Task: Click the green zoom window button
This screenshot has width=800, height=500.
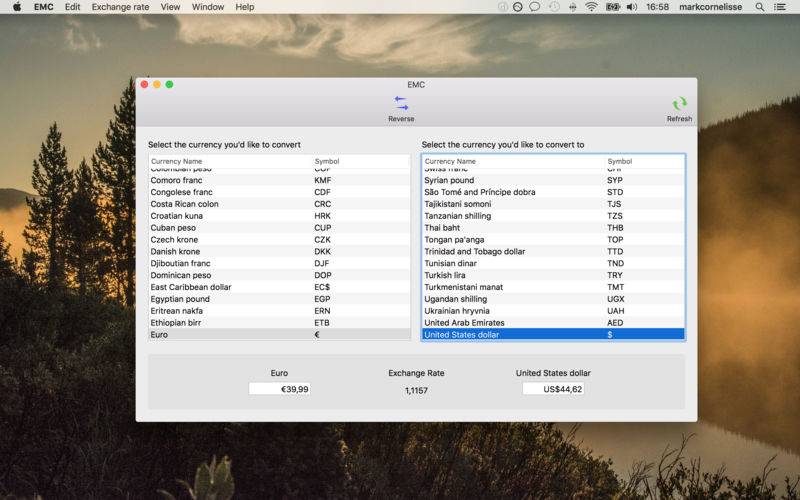Action: pyautogui.click(x=169, y=84)
